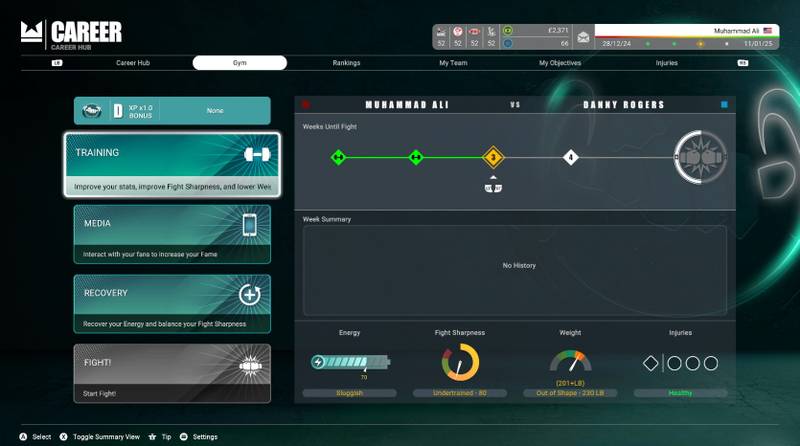Open Settings from the bottom bar
Screen dimensions: 800x446
(x=198, y=437)
